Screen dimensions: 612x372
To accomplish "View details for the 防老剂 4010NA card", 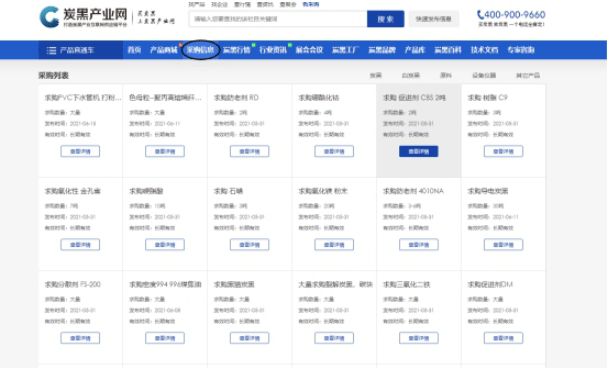I will 418,244.
